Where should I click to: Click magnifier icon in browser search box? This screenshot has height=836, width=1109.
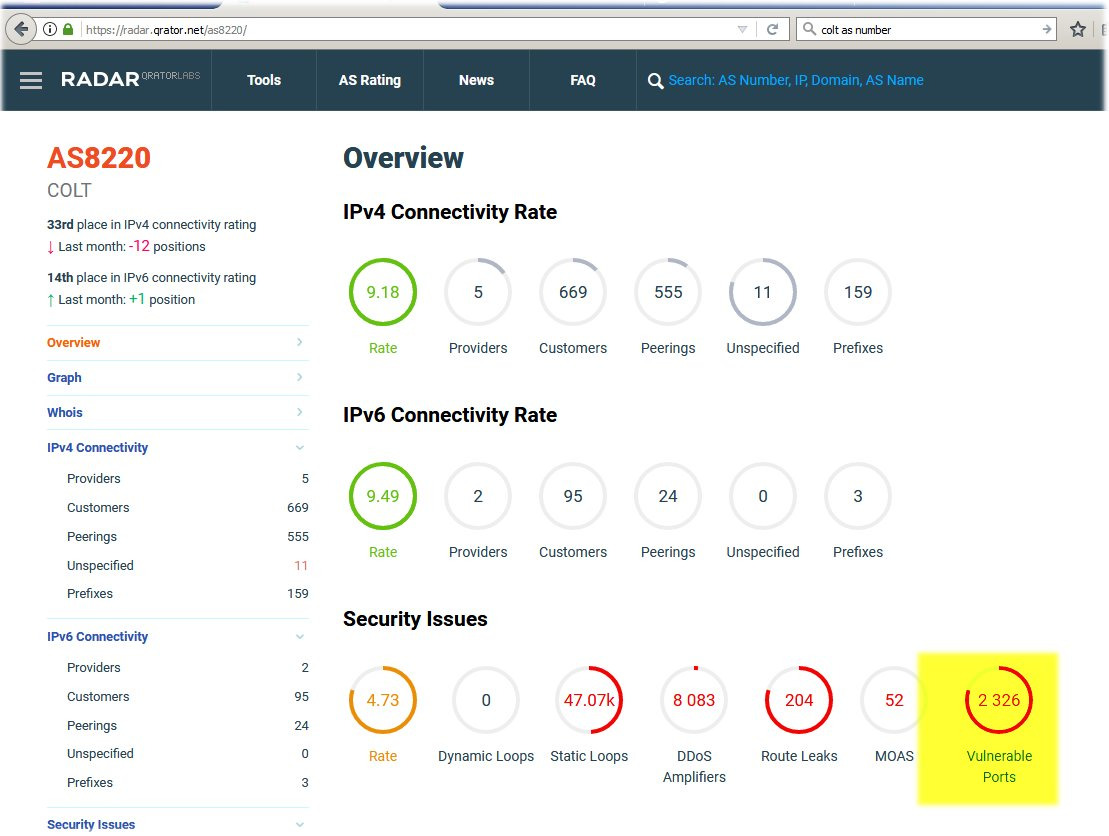pyautogui.click(x=809, y=29)
